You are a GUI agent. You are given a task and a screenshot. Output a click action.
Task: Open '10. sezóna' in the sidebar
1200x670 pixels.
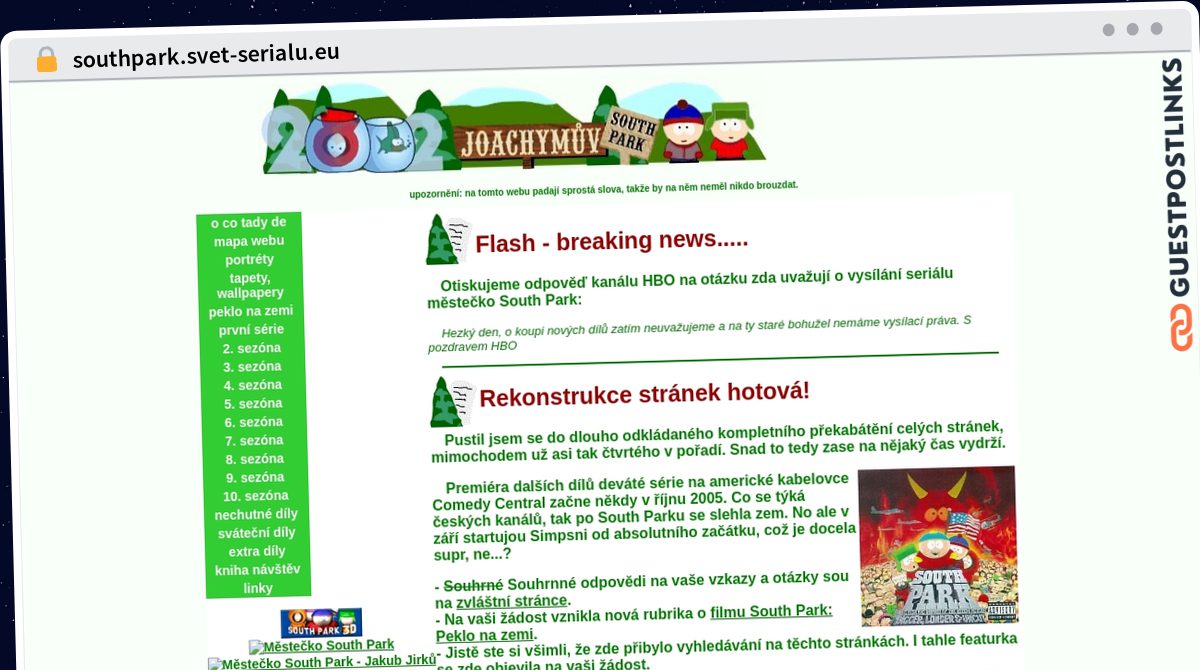click(256, 496)
